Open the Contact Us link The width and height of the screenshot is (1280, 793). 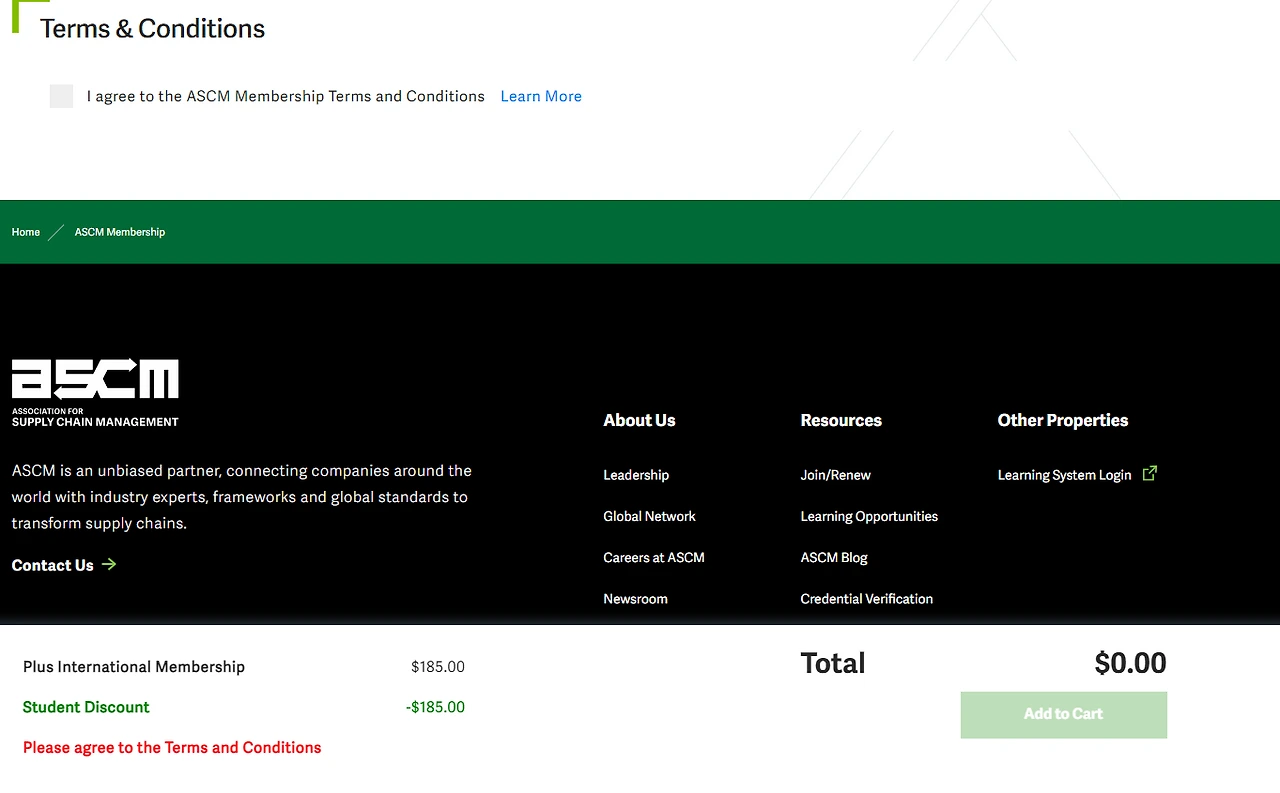click(x=53, y=565)
